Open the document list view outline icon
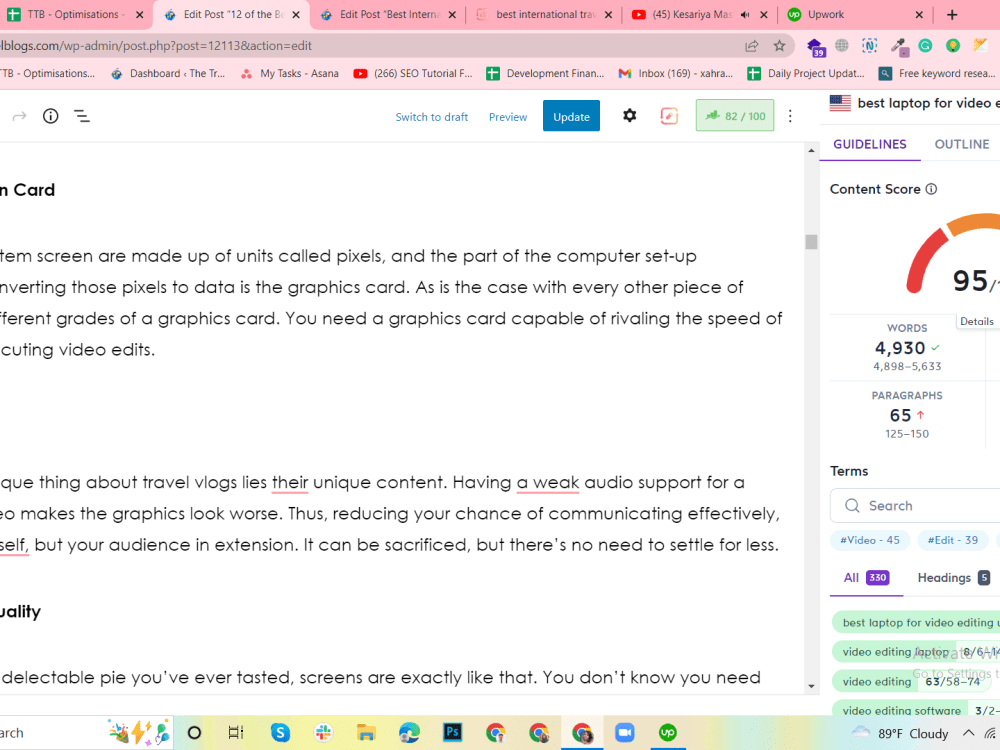This screenshot has width=1000, height=750. click(82, 116)
